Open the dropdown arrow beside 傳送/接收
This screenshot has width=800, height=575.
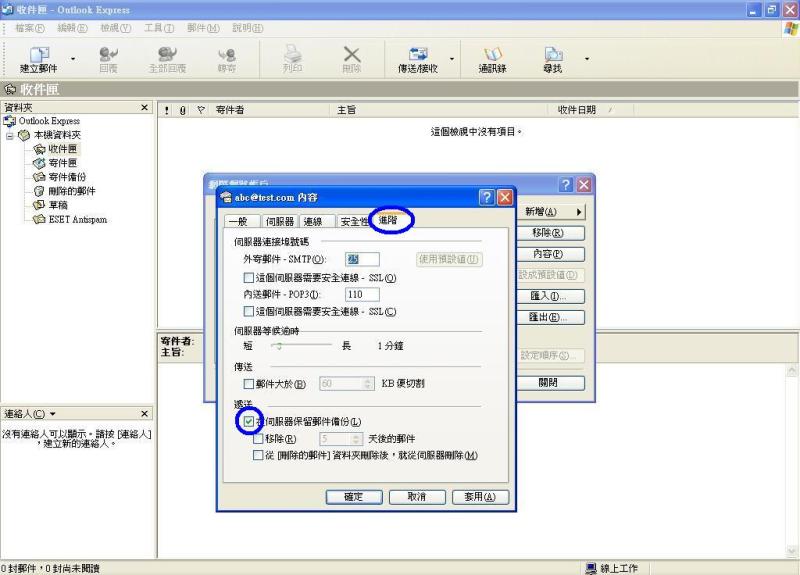(452, 59)
